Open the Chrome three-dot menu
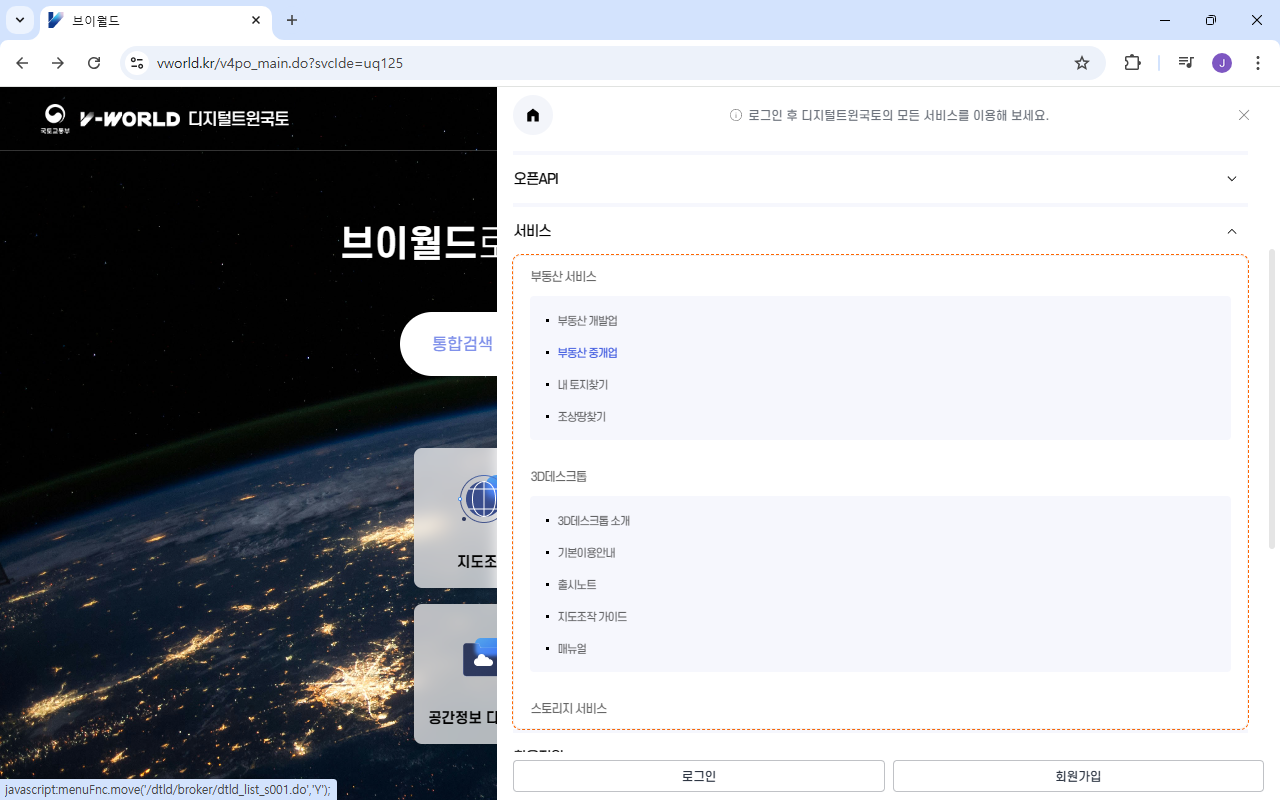The image size is (1280, 800). click(x=1257, y=63)
